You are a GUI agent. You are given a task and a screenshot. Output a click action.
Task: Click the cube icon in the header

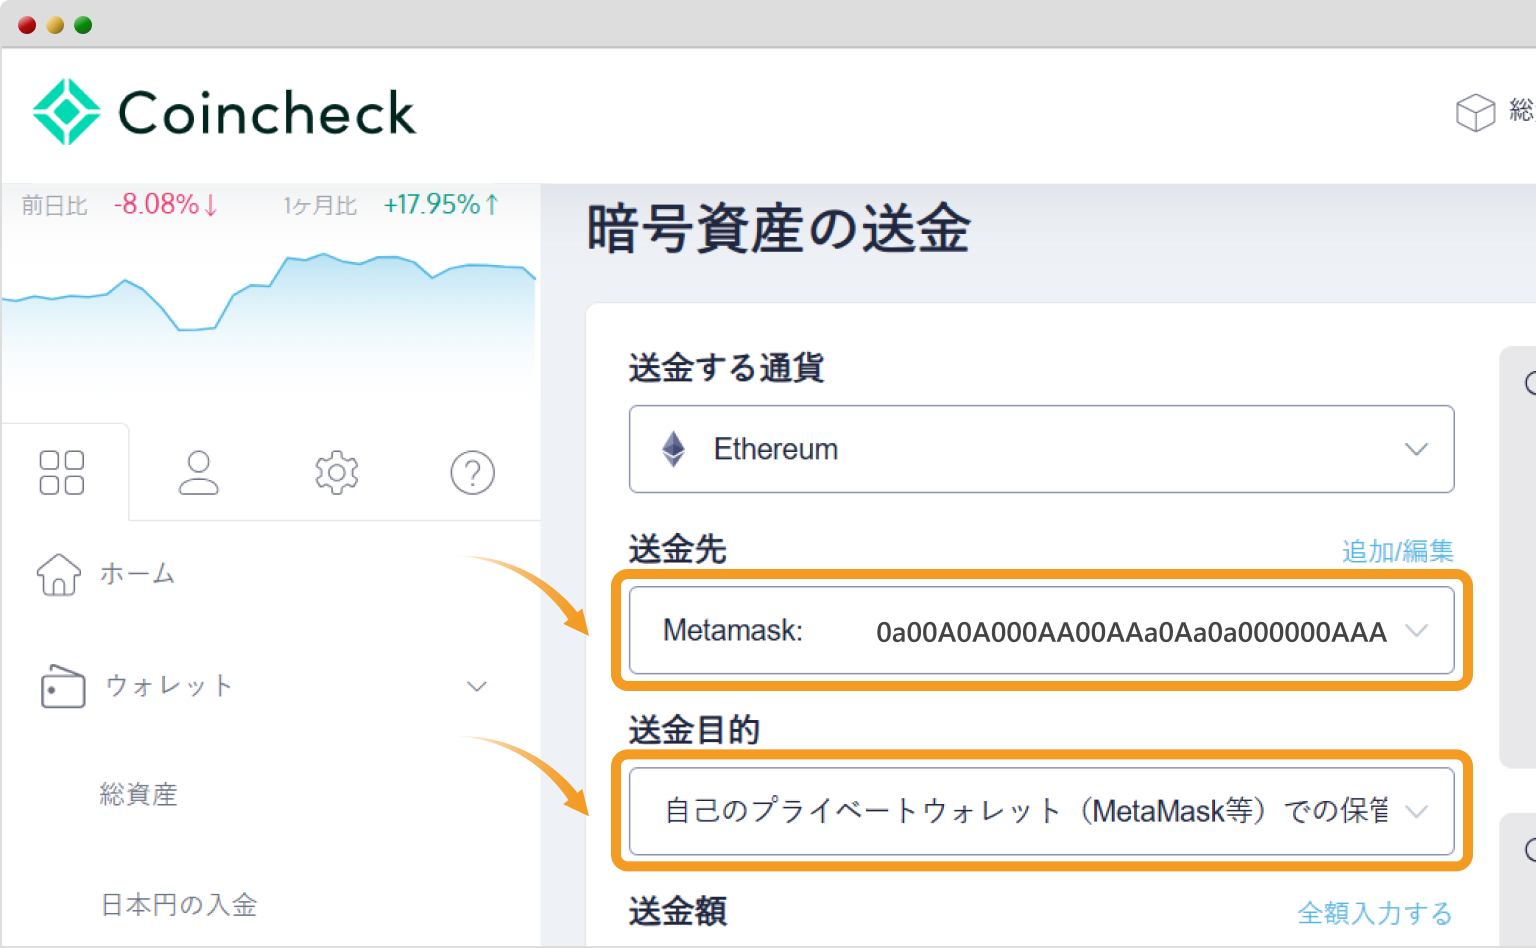tap(1475, 112)
